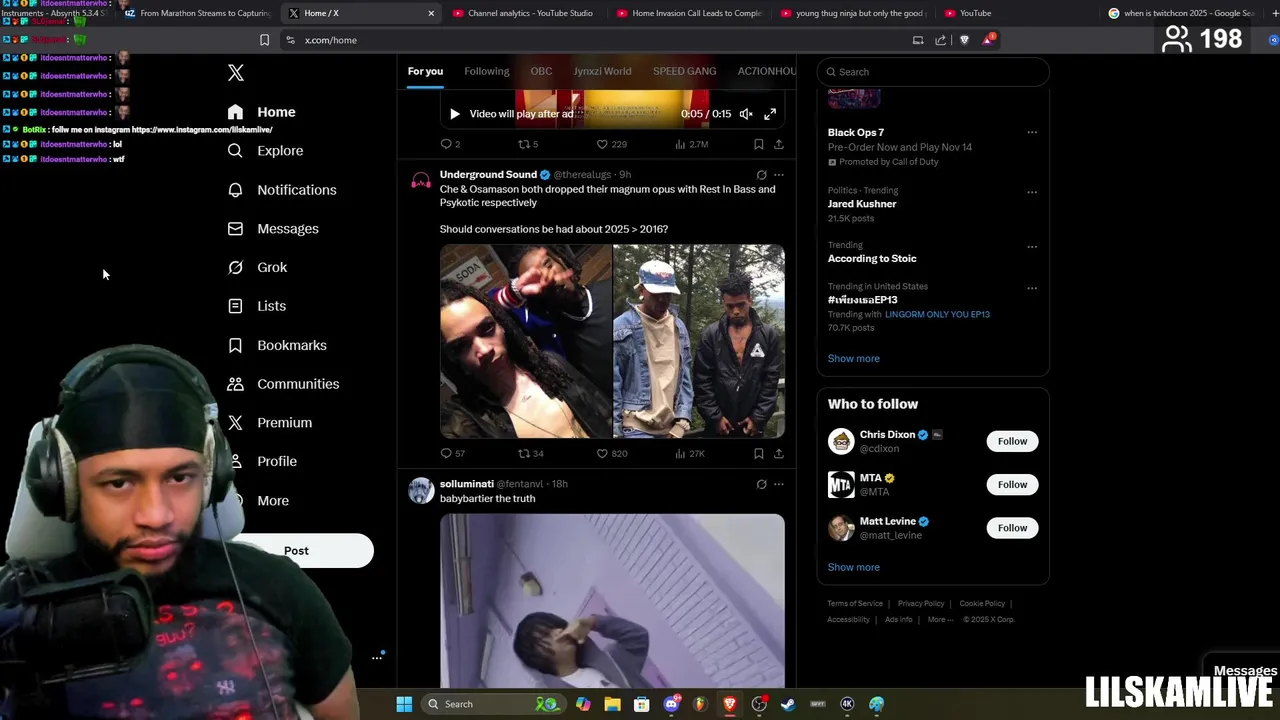Open Bookmarks from the sidebar
The width and height of the screenshot is (1280, 720).
[x=277, y=345]
